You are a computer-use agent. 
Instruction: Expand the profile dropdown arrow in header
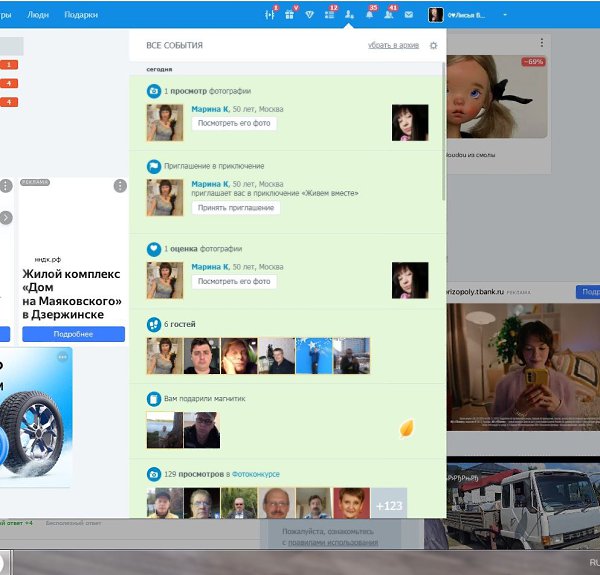point(504,15)
